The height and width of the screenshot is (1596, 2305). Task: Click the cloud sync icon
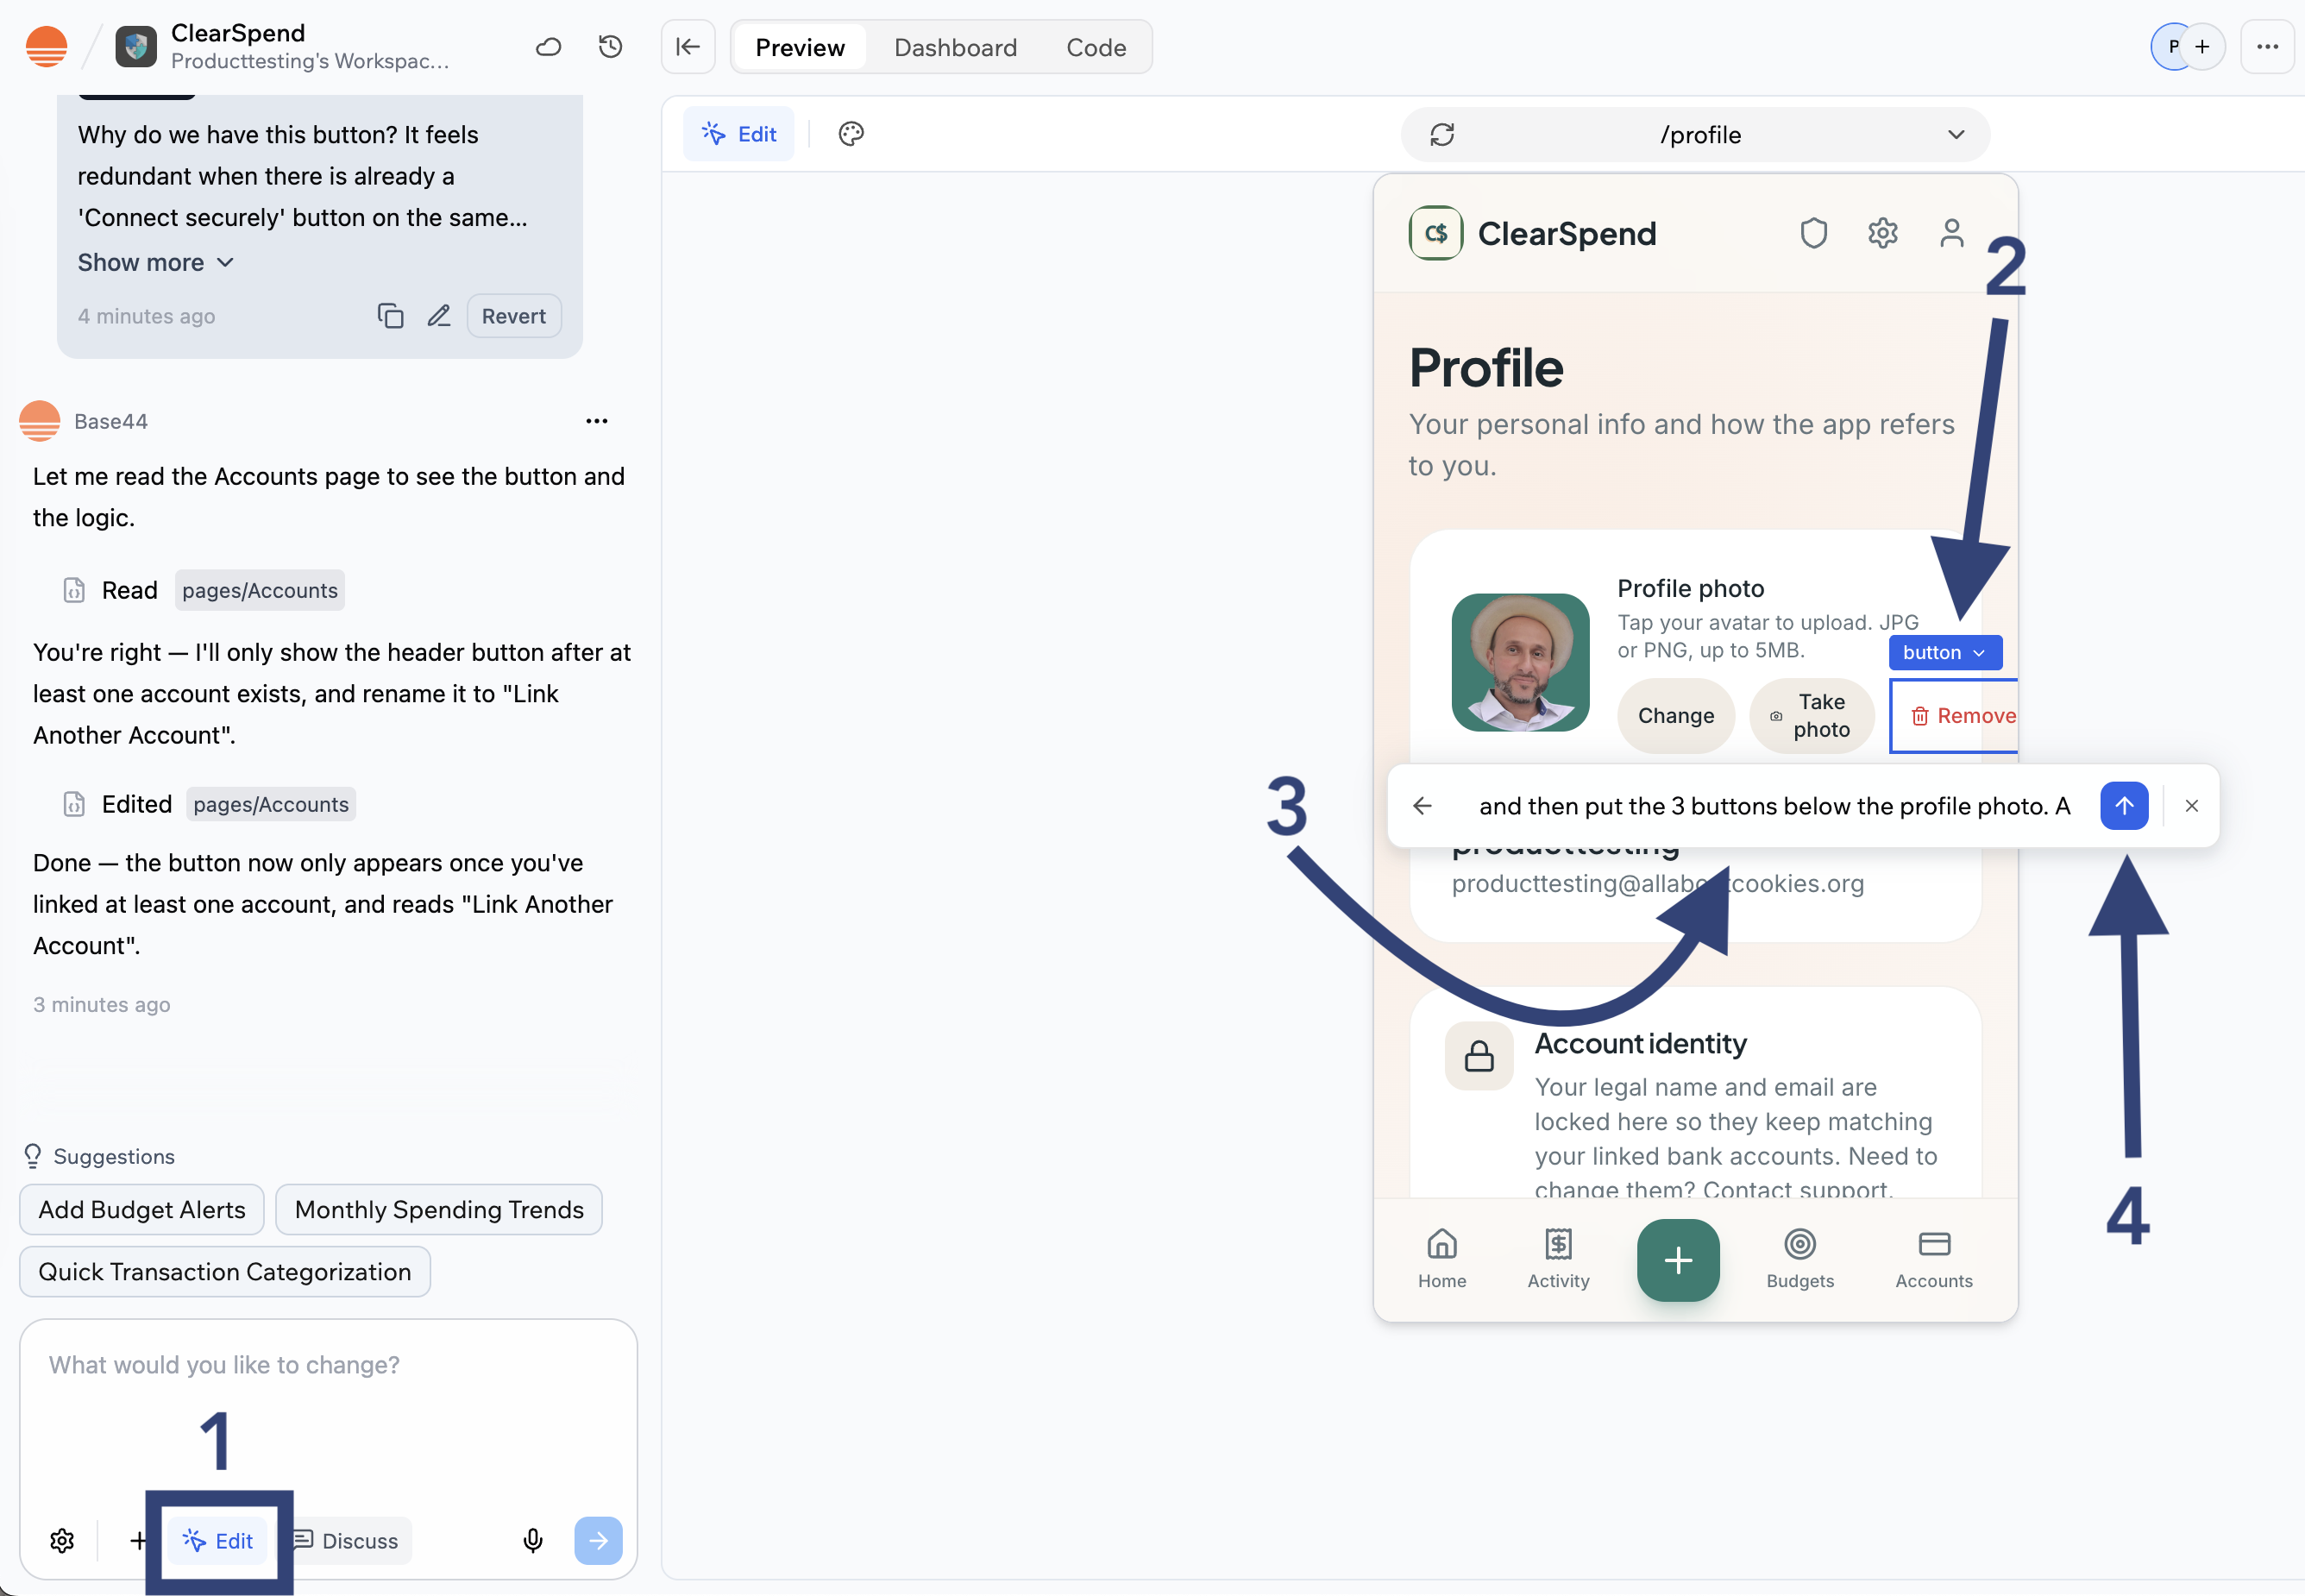(x=548, y=47)
